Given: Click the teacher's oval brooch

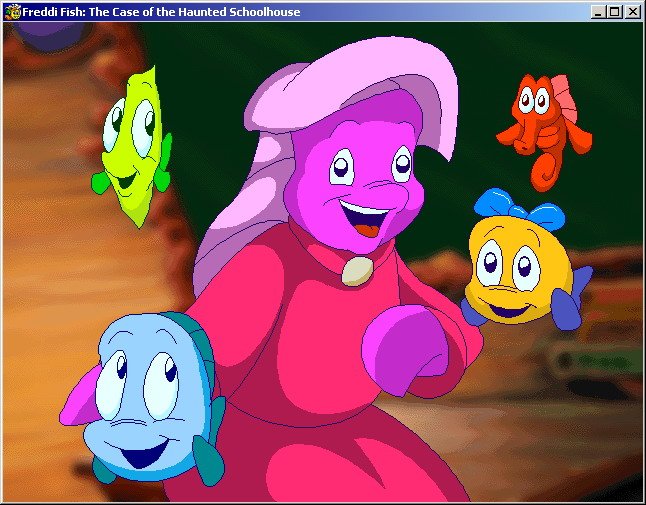Looking at the screenshot, I should coord(357,271).
